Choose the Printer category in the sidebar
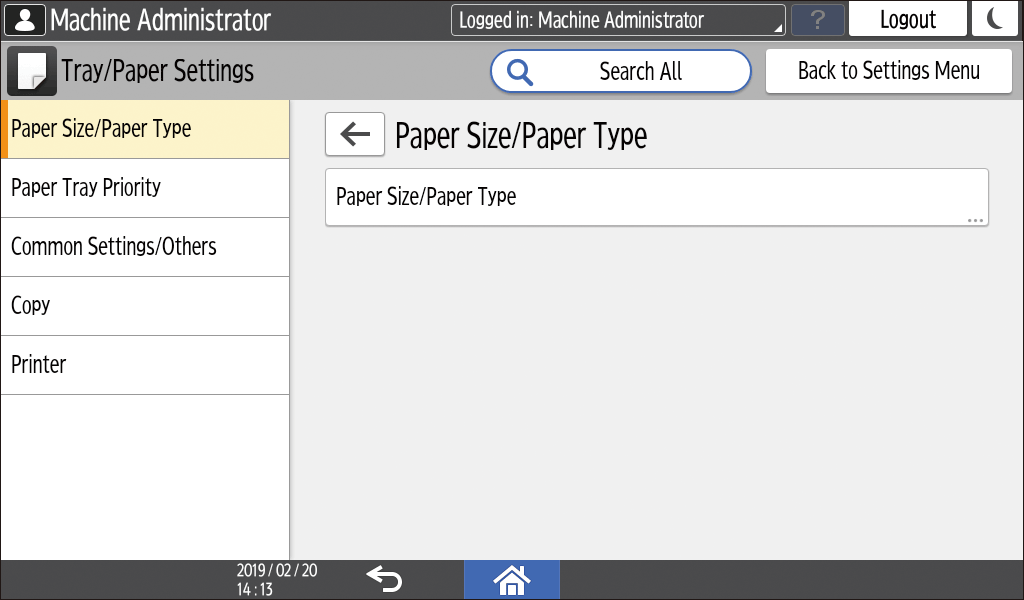The width and height of the screenshot is (1024, 600). [145, 365]
